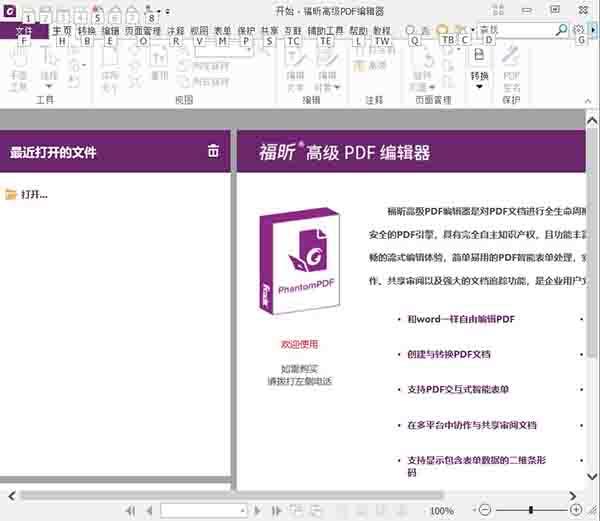600x521 pixels.
Task: Click the orange circle icon marked TB
Action: 443,30
